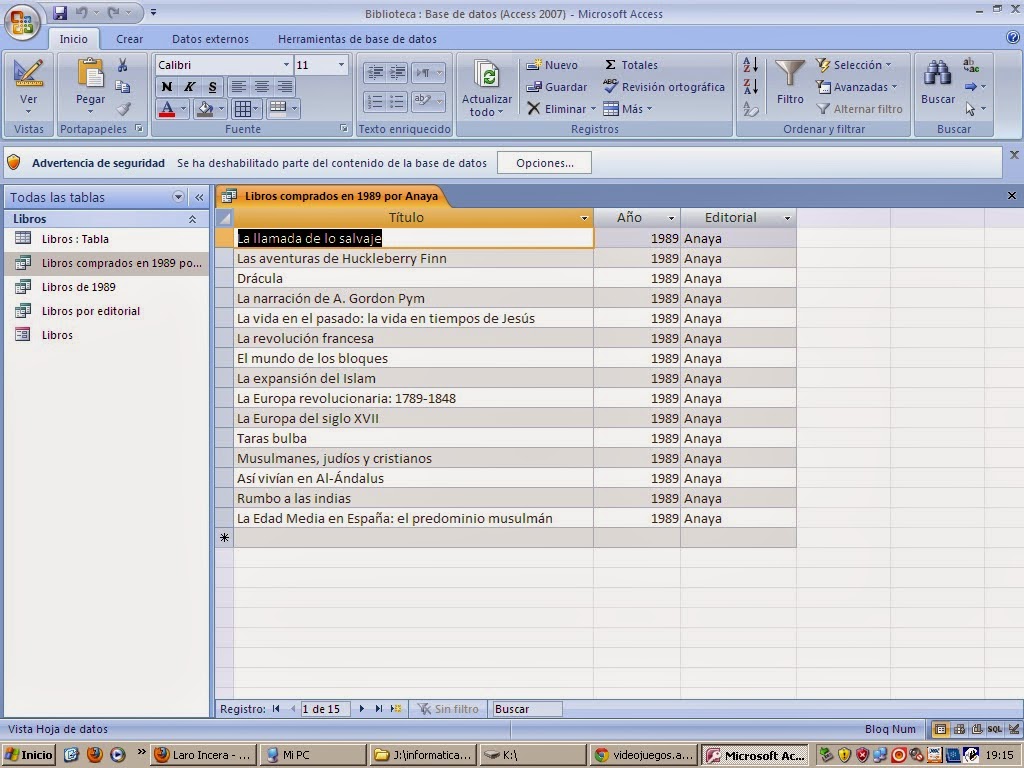Undo via quick access toolbar arrow
Viewport: 1024px width, 768px height.
click(82, 12)
